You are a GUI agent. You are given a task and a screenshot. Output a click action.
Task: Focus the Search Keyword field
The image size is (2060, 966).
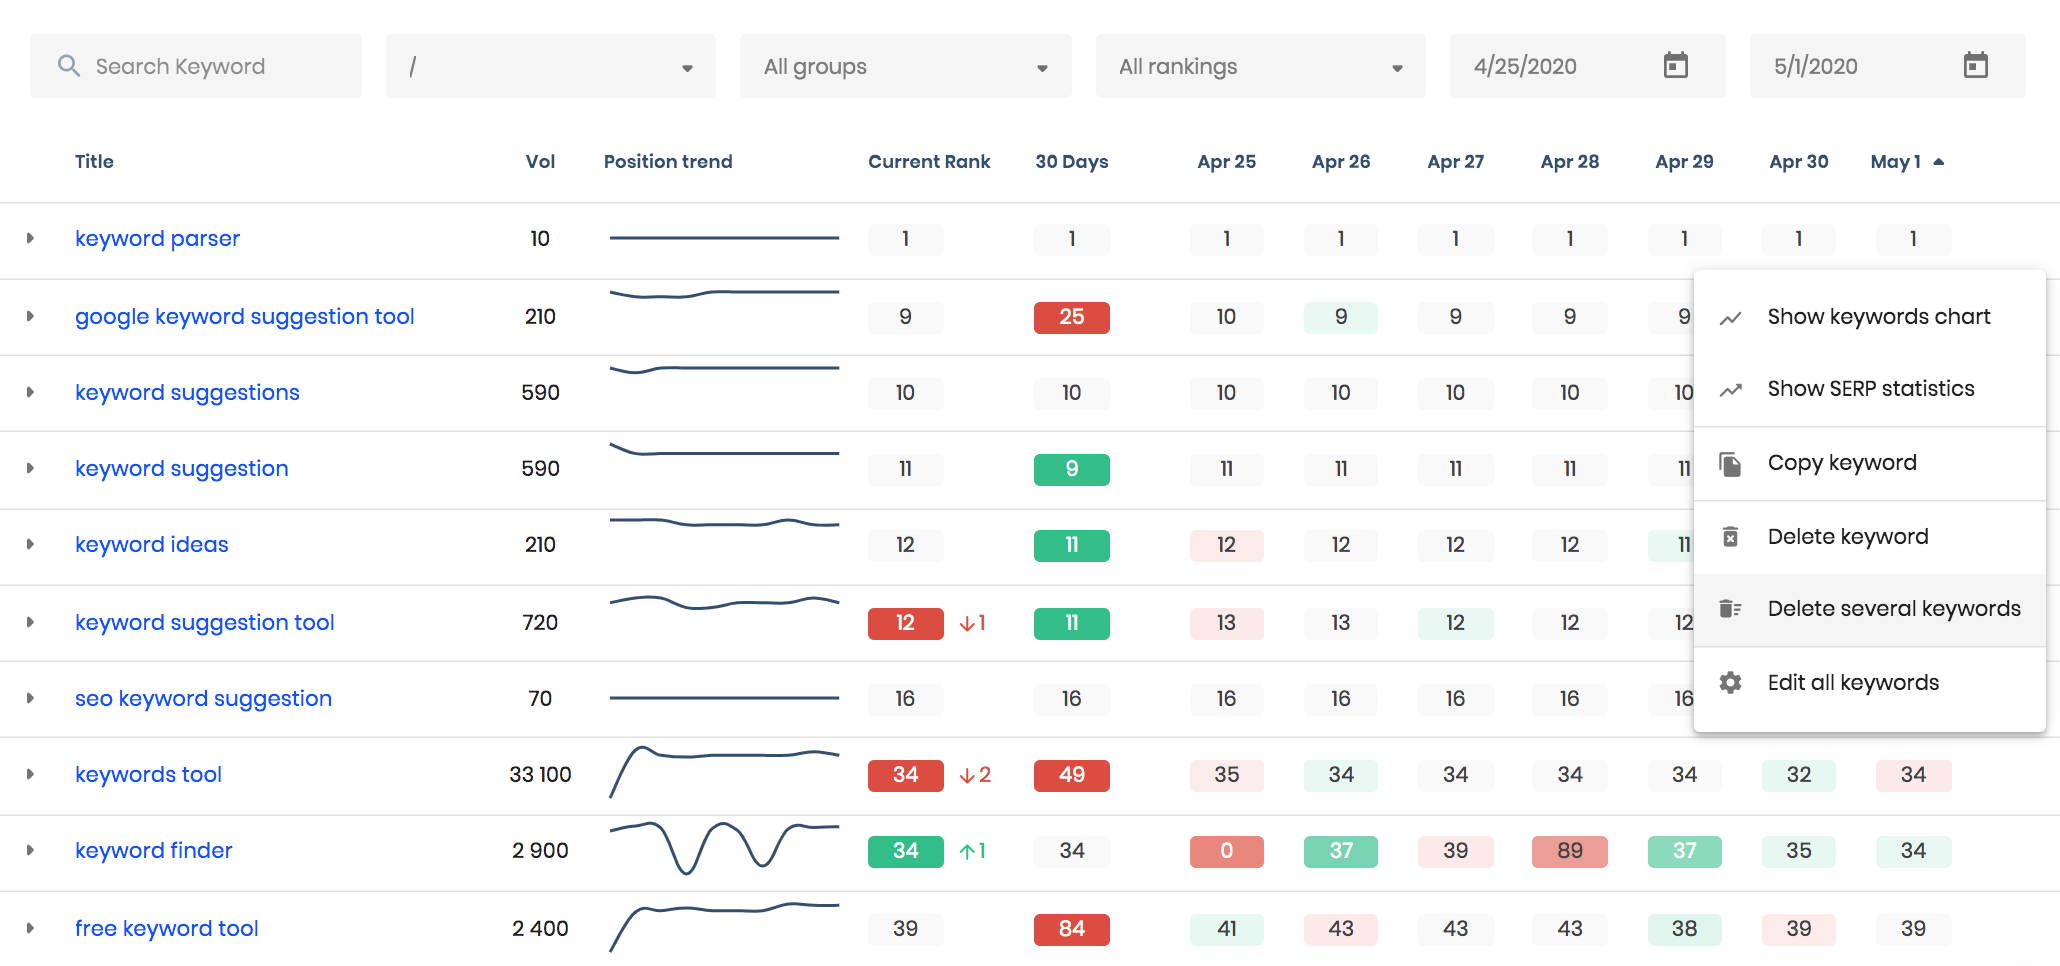[x=196, y=66]
